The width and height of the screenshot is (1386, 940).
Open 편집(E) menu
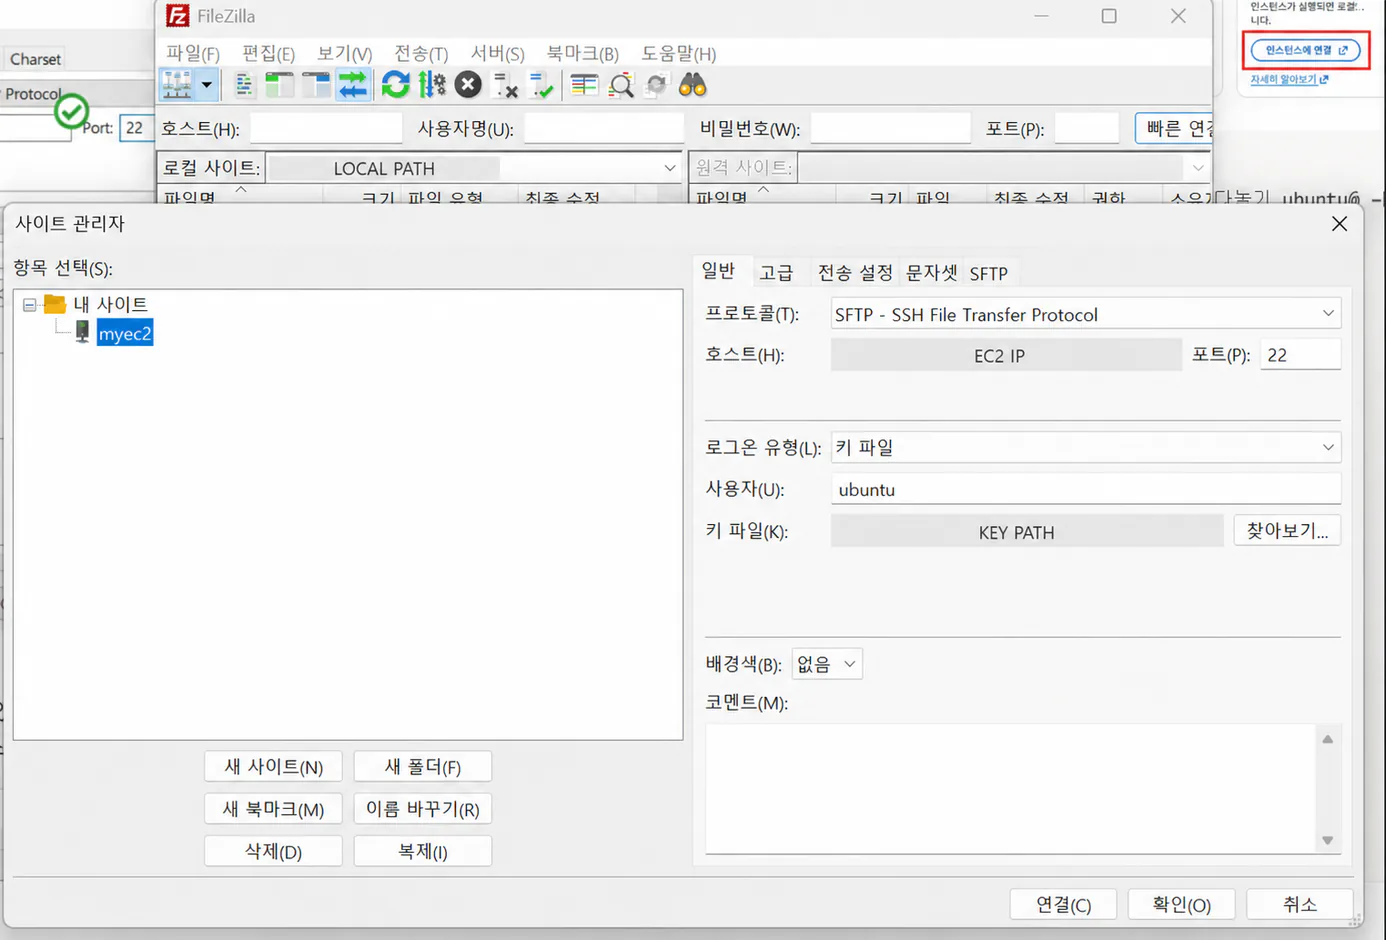(269, 53)
